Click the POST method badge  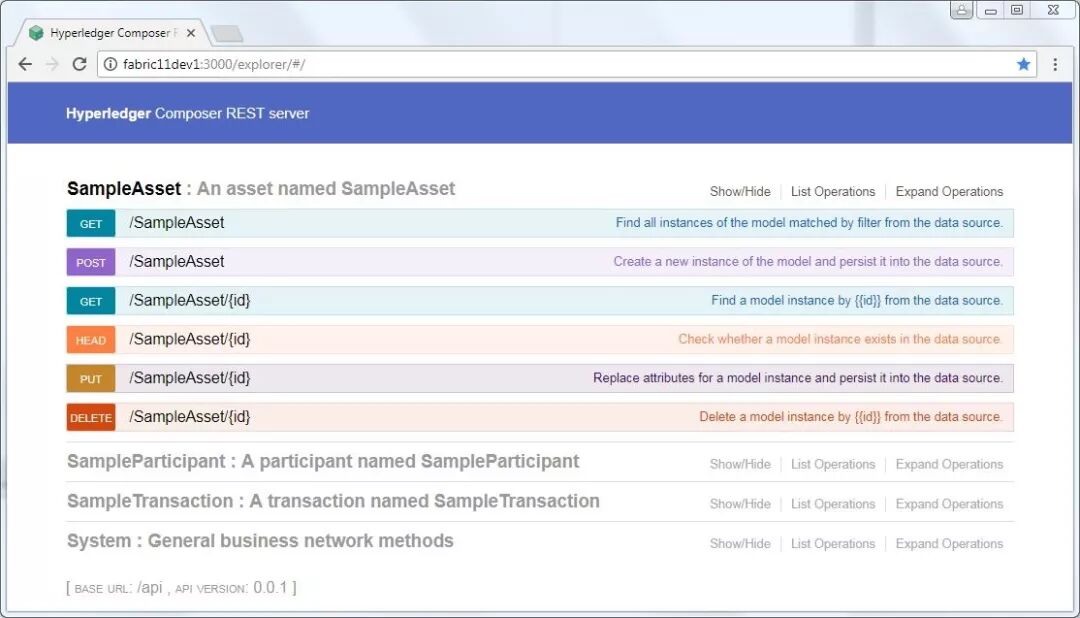pos(91,262)
